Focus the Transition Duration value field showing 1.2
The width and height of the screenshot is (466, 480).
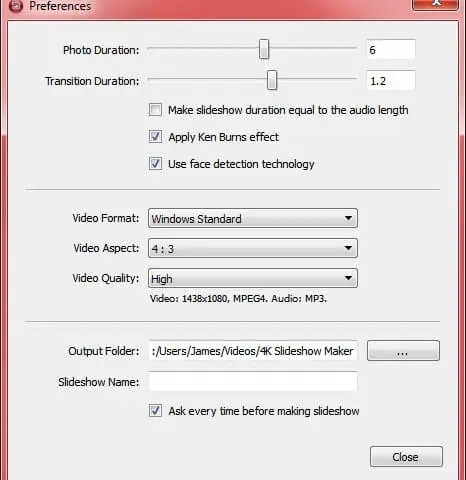pyautogui.click(x=391, y=80)
